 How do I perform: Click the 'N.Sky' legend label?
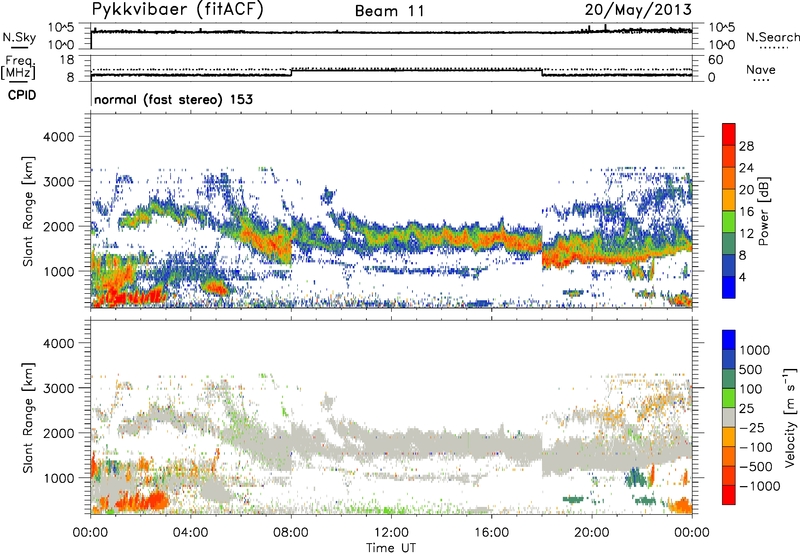[19, 37]
